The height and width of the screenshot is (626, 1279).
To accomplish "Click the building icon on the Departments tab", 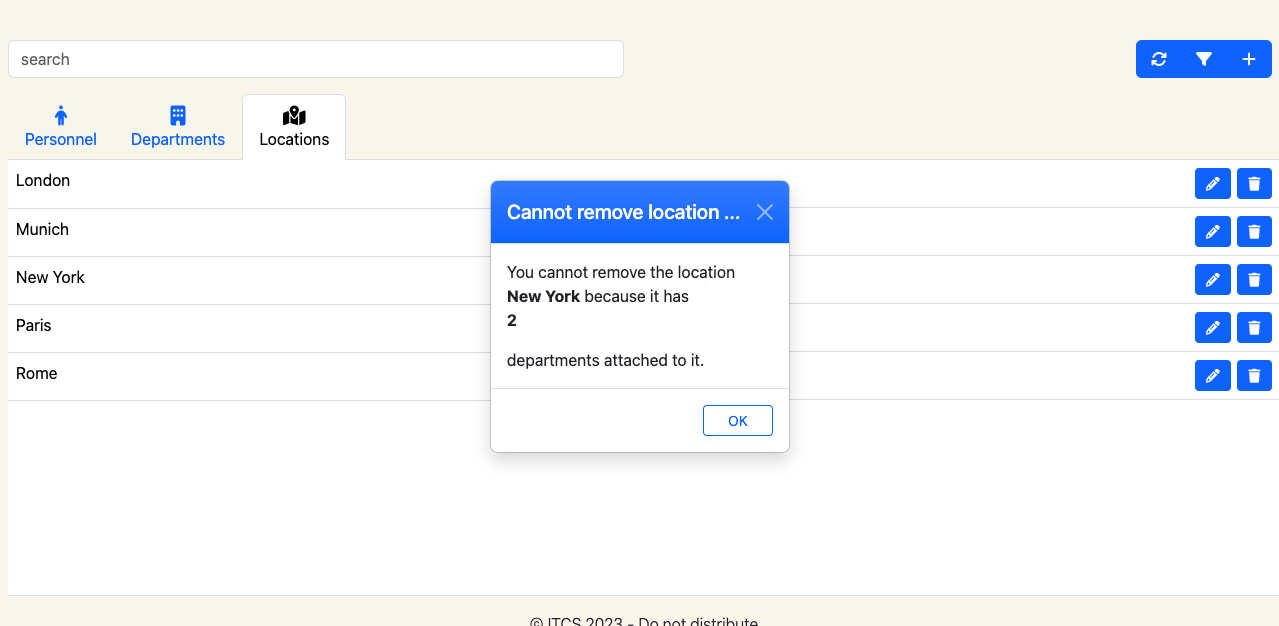I will point(177,115).
